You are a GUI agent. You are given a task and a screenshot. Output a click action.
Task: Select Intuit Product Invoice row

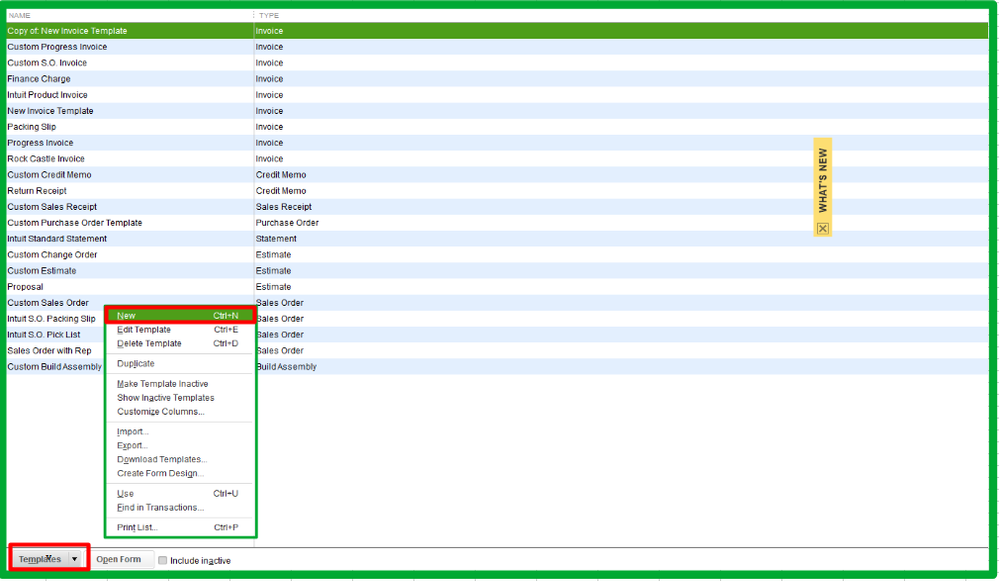click(497, 95)
